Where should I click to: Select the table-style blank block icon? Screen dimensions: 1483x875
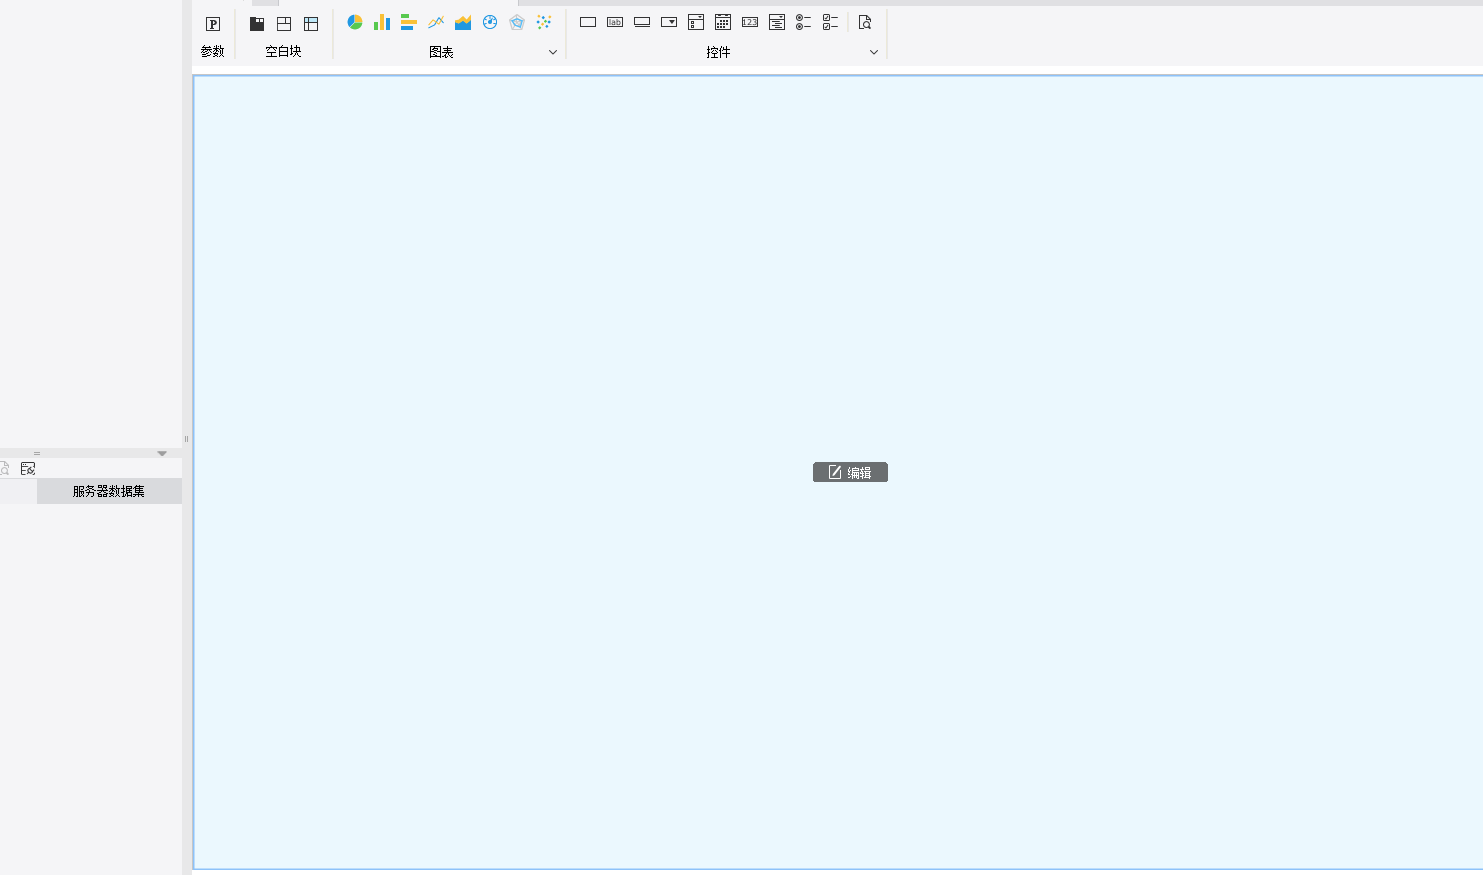coord(311,23)
